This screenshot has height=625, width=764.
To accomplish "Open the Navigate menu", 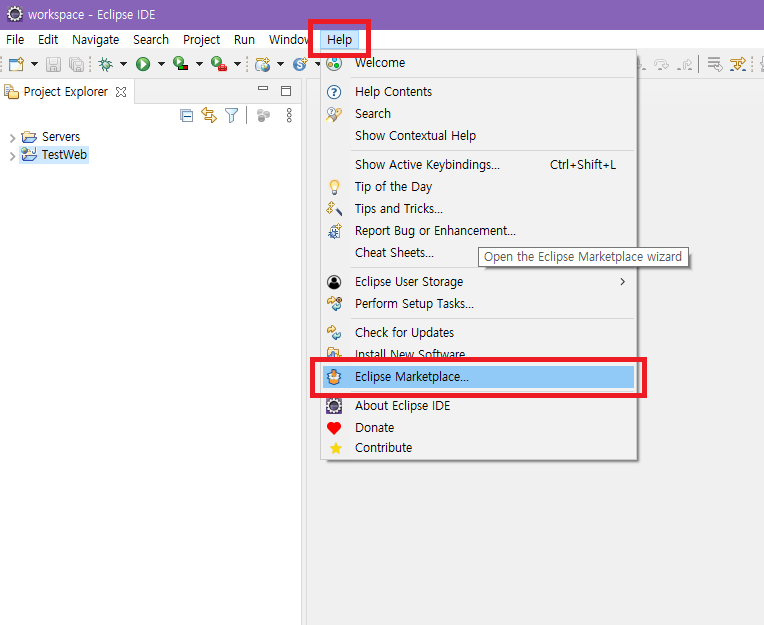I will 96,39.
